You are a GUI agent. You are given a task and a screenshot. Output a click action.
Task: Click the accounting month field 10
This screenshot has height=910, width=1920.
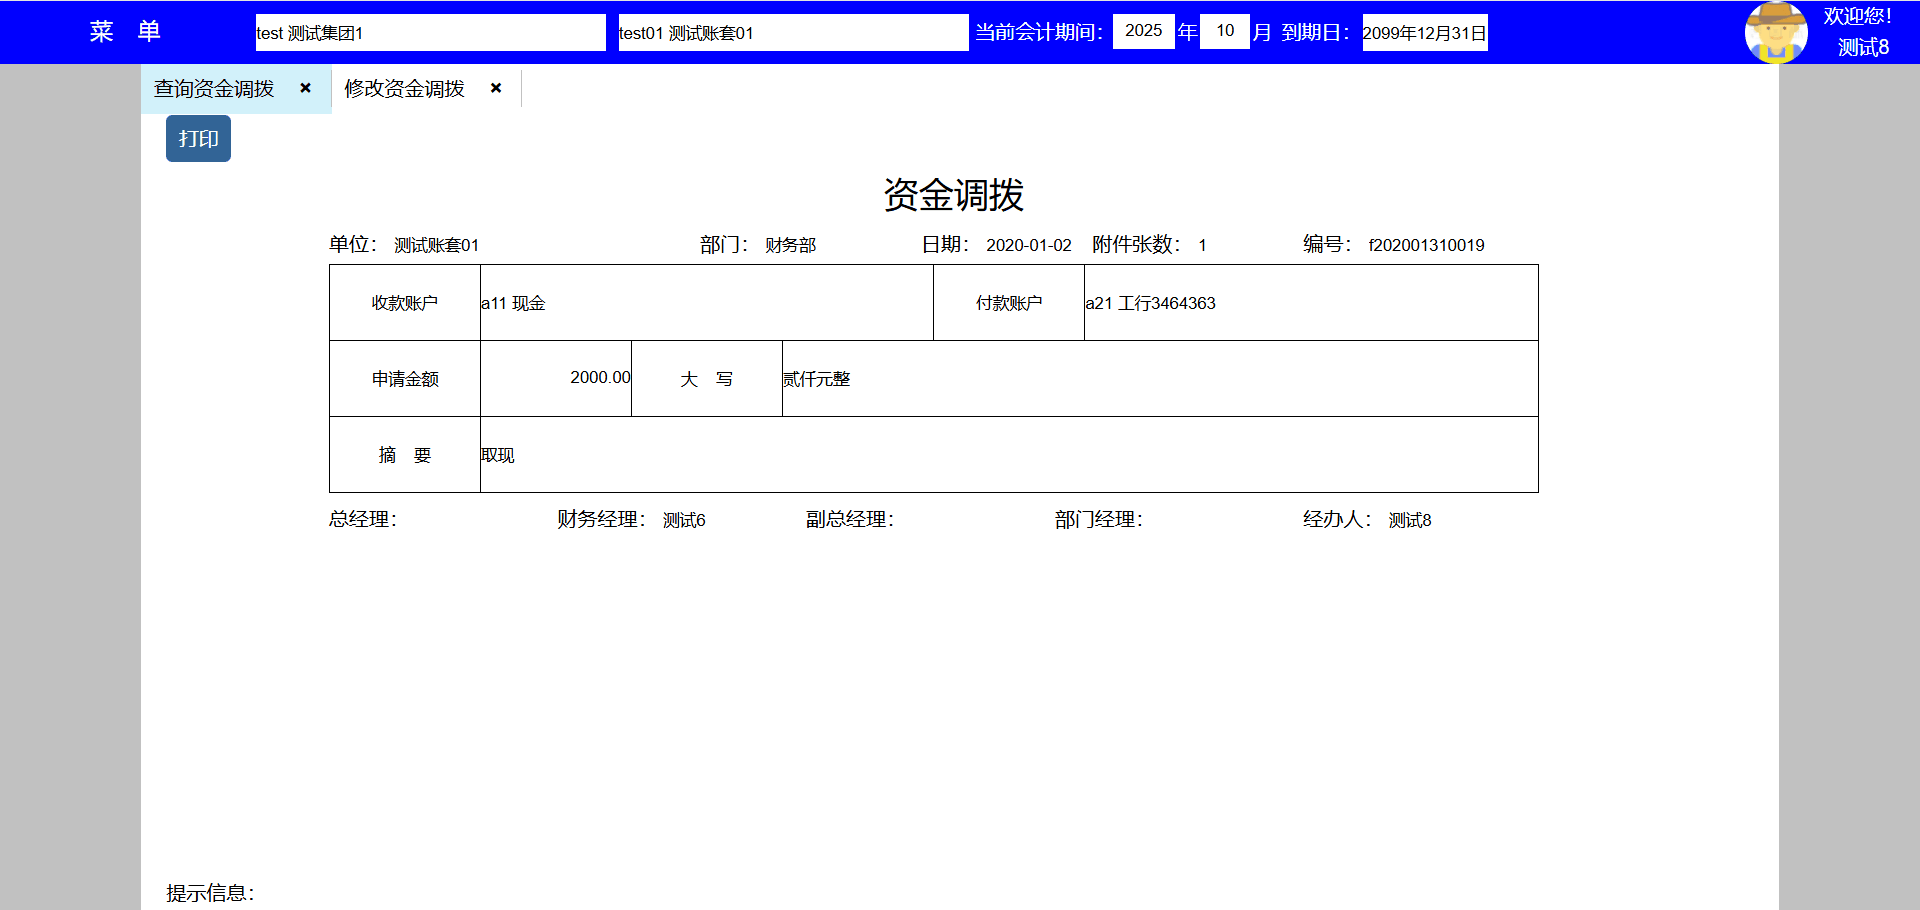click(x=1224, y=31)
